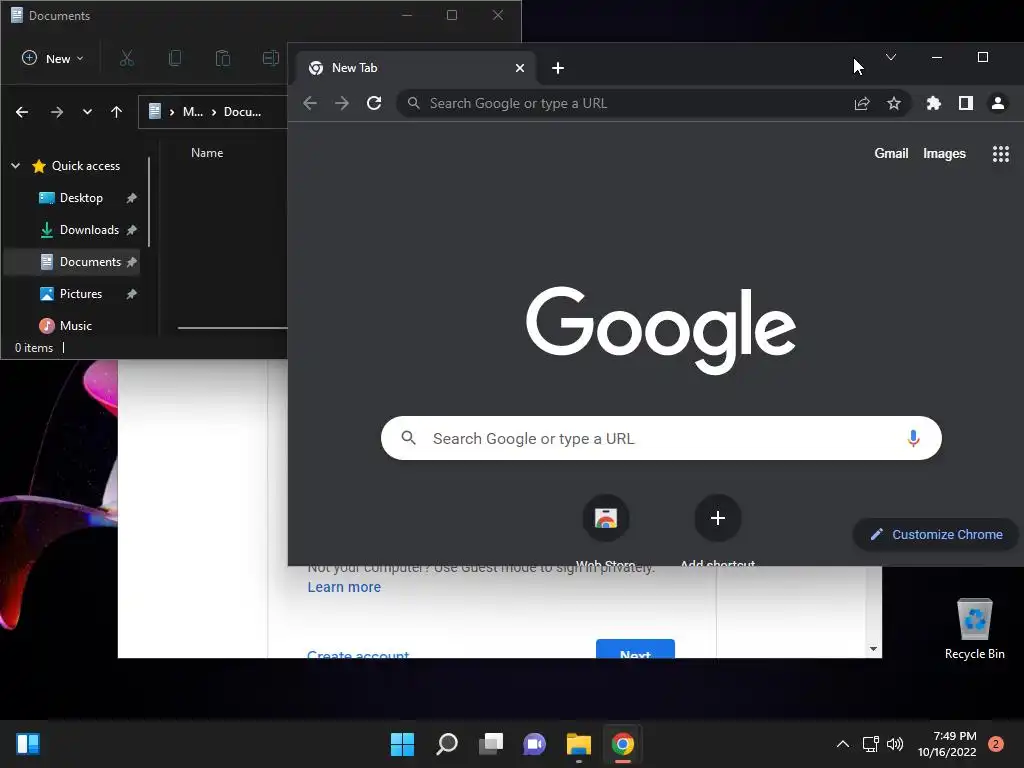Open File Explorer from taskbar
This screenshot has height=768, width=1024.
pyautogui.click(x=579, y=744)
